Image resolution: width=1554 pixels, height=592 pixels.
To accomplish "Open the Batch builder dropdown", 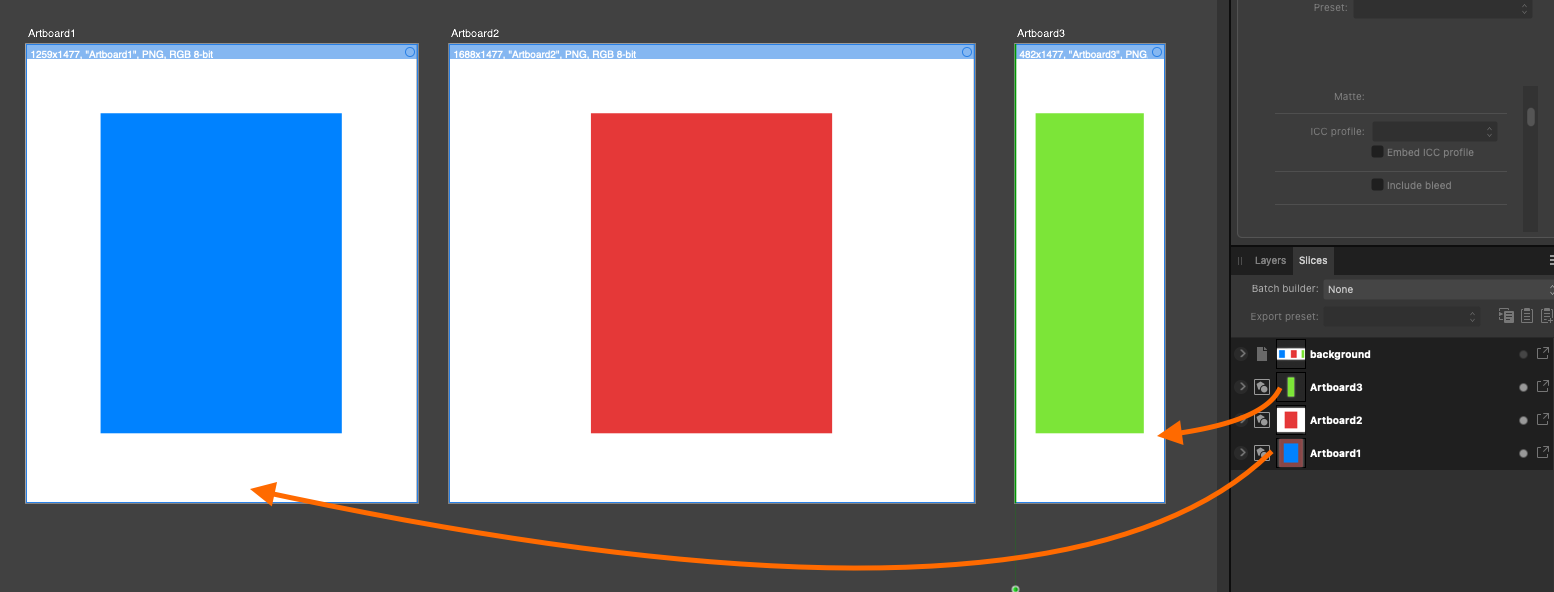I will [1438, 289].
